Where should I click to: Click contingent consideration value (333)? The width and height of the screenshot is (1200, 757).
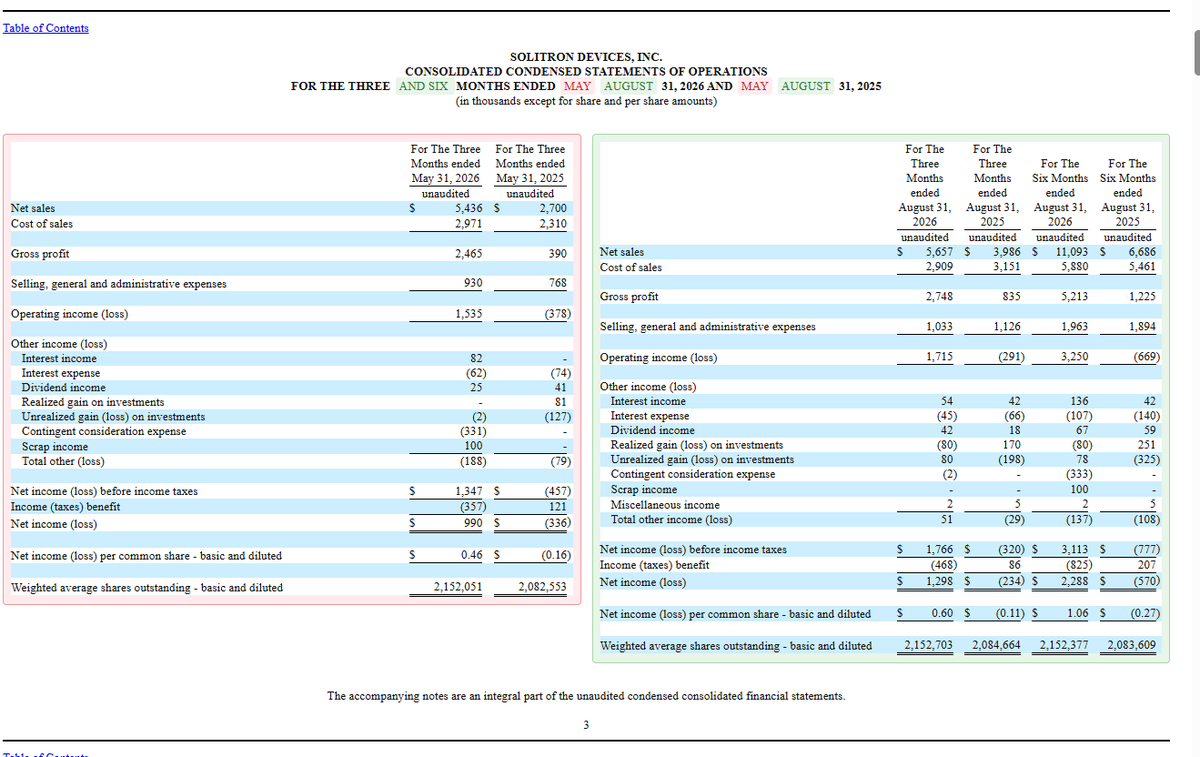click(1077, 474)
